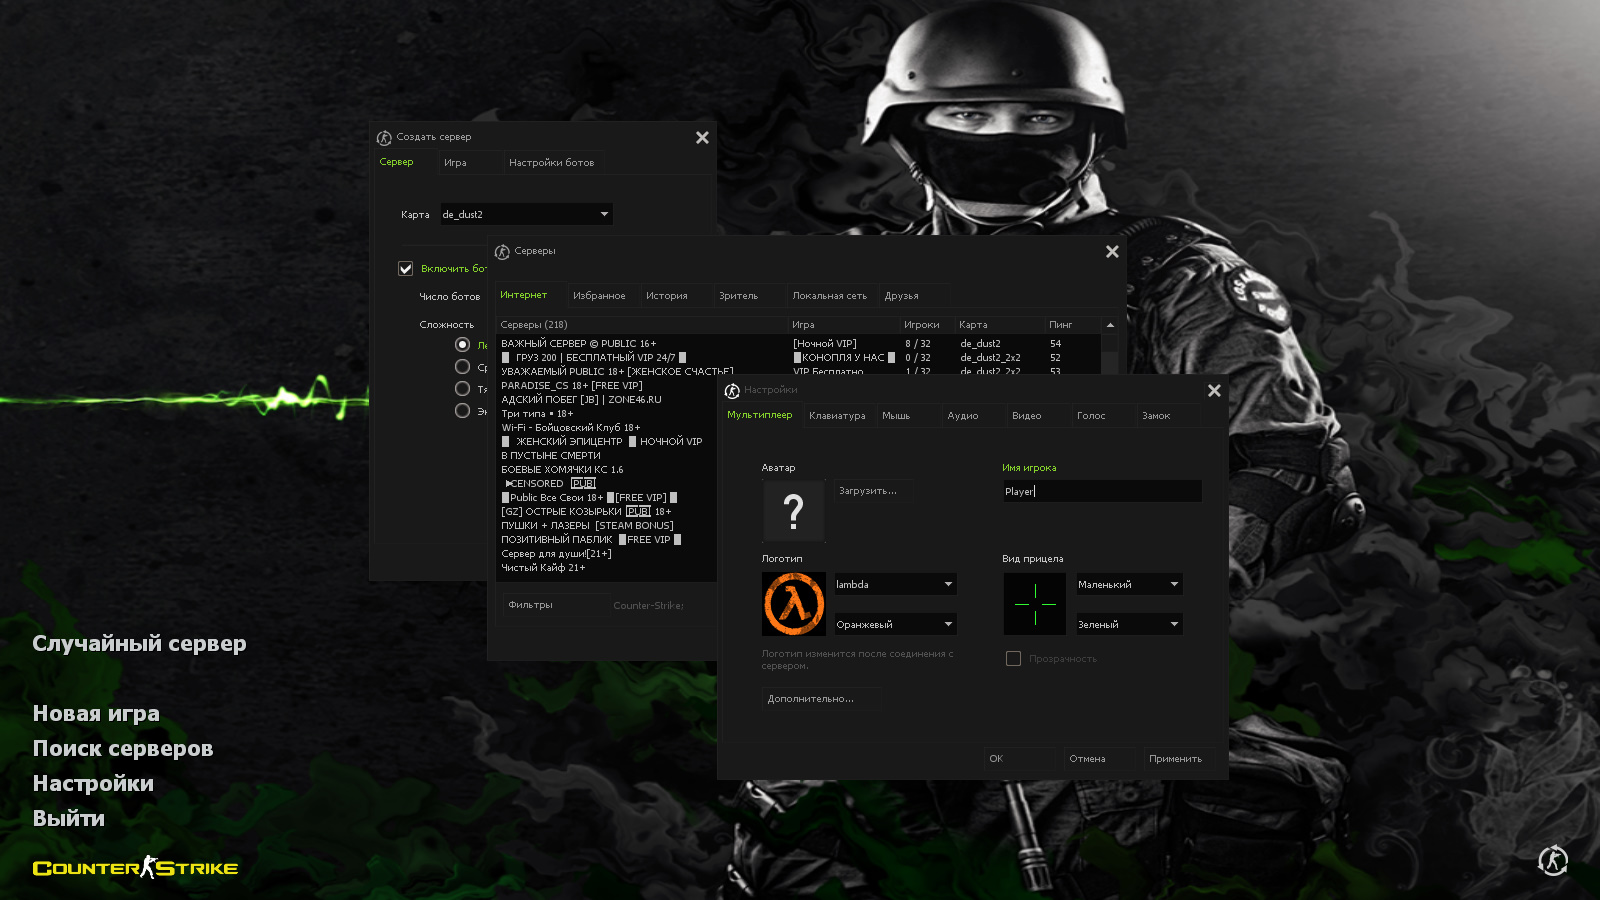Click the Counter-Strike icon in bottom-right corner
This screenshot has width=1600, height=900.
(x=1552, y=860)
